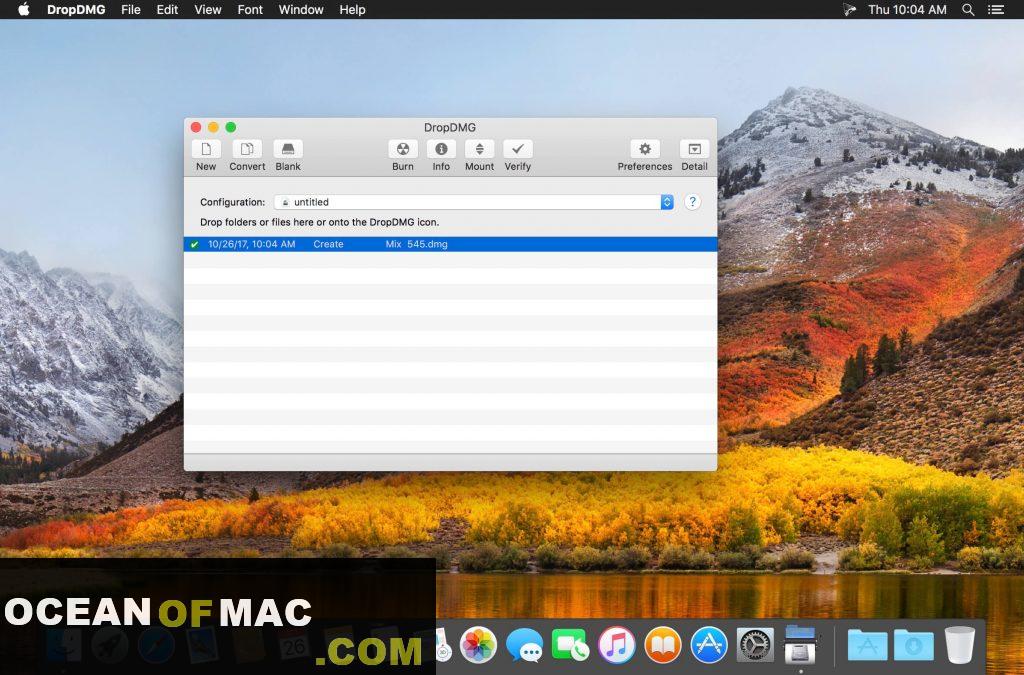Open the Applications folder in the Dock
1024x675 pixels.
coord(867,644)
